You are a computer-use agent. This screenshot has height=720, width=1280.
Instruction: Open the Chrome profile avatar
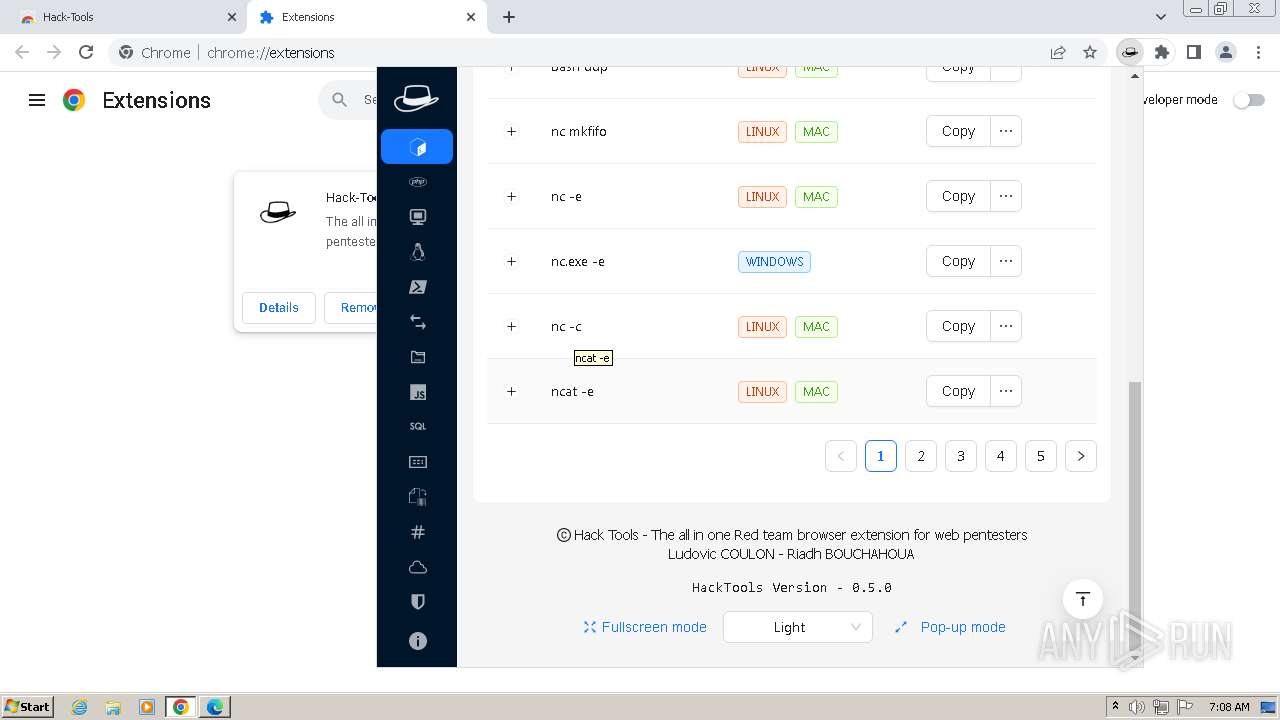coord(1225,52)
